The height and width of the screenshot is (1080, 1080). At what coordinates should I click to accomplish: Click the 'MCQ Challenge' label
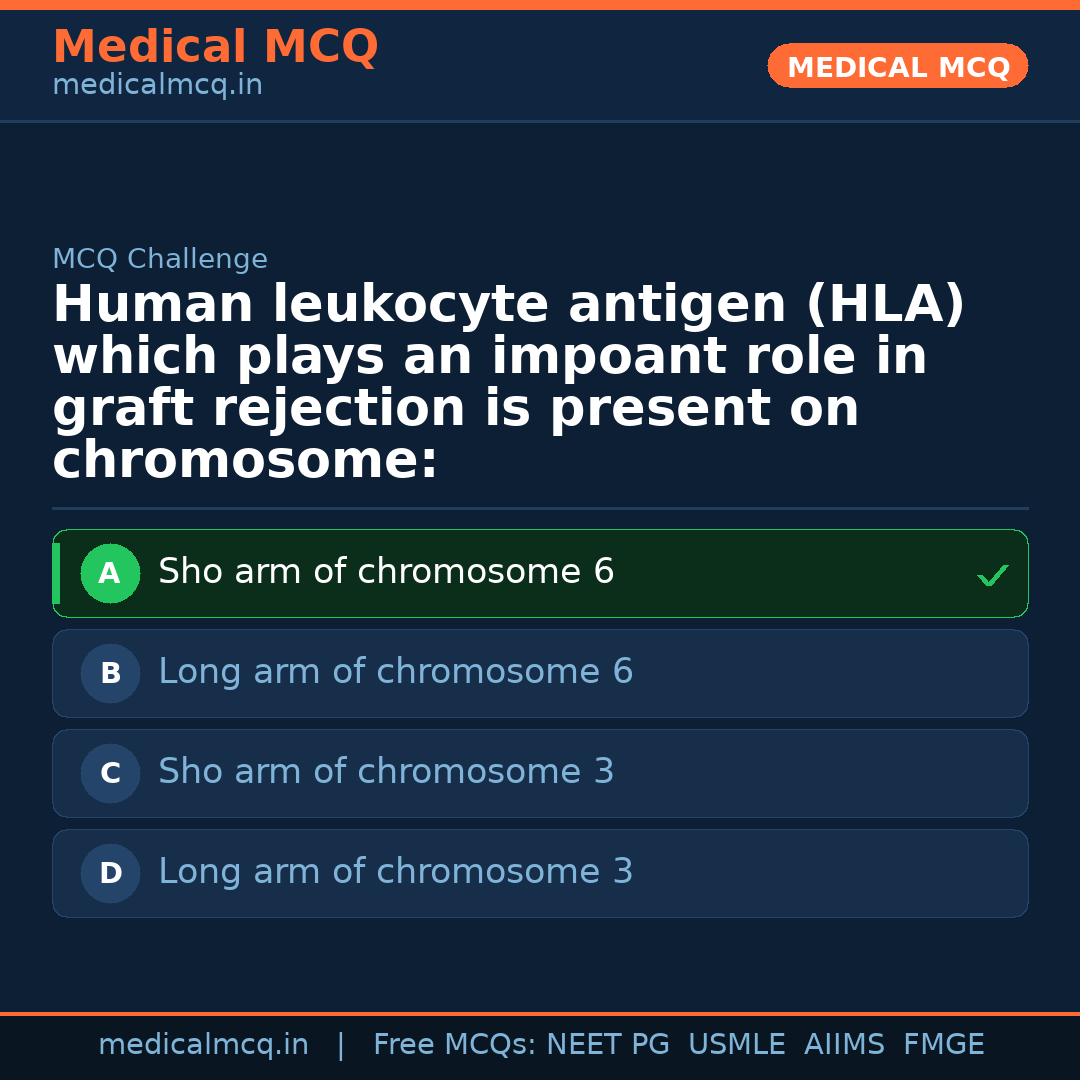click(x=160, y=260)
